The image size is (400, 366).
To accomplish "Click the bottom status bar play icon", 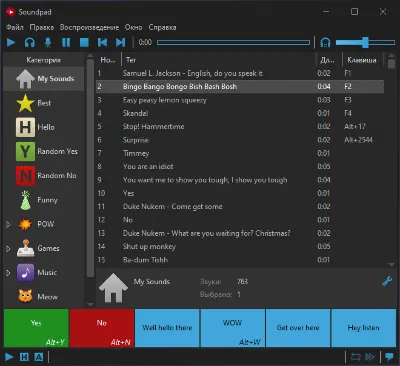I will coord(9,357).
